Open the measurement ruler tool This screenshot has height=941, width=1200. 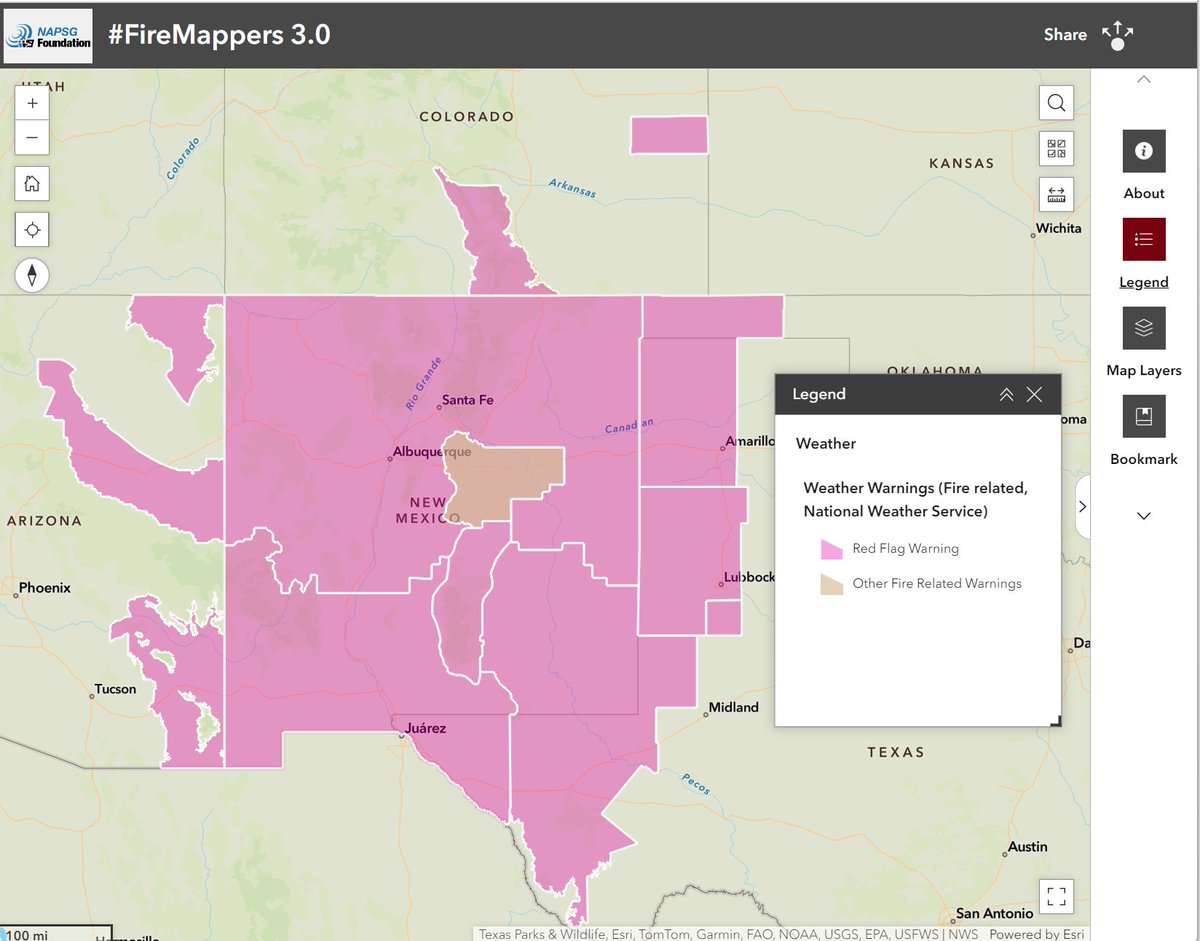click(1056, 194)
